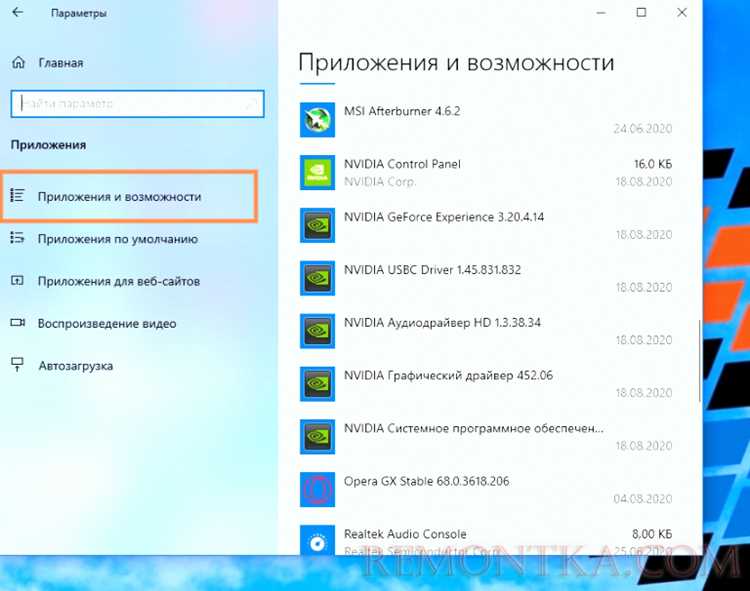Click the Параметры window title
750x591 pixels.
(79, 13)
